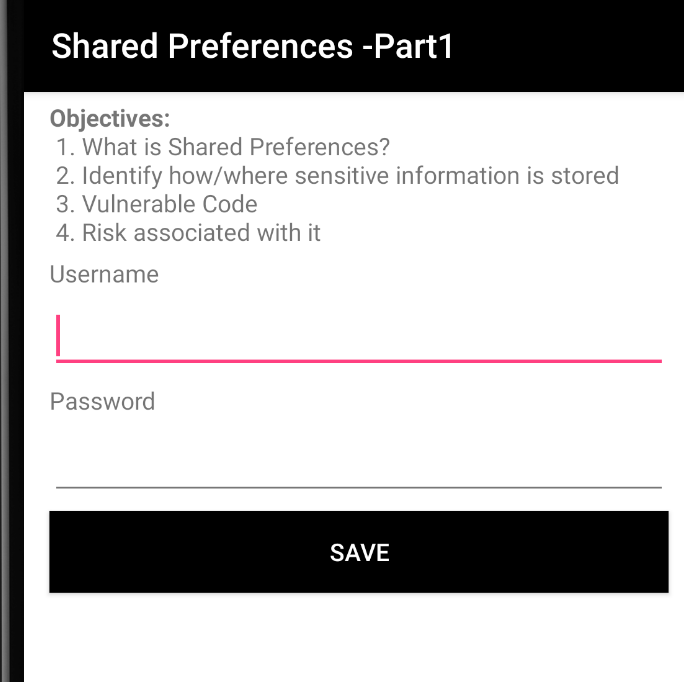Focus the Username input field
684x682 pixels.
click(359, 335)
